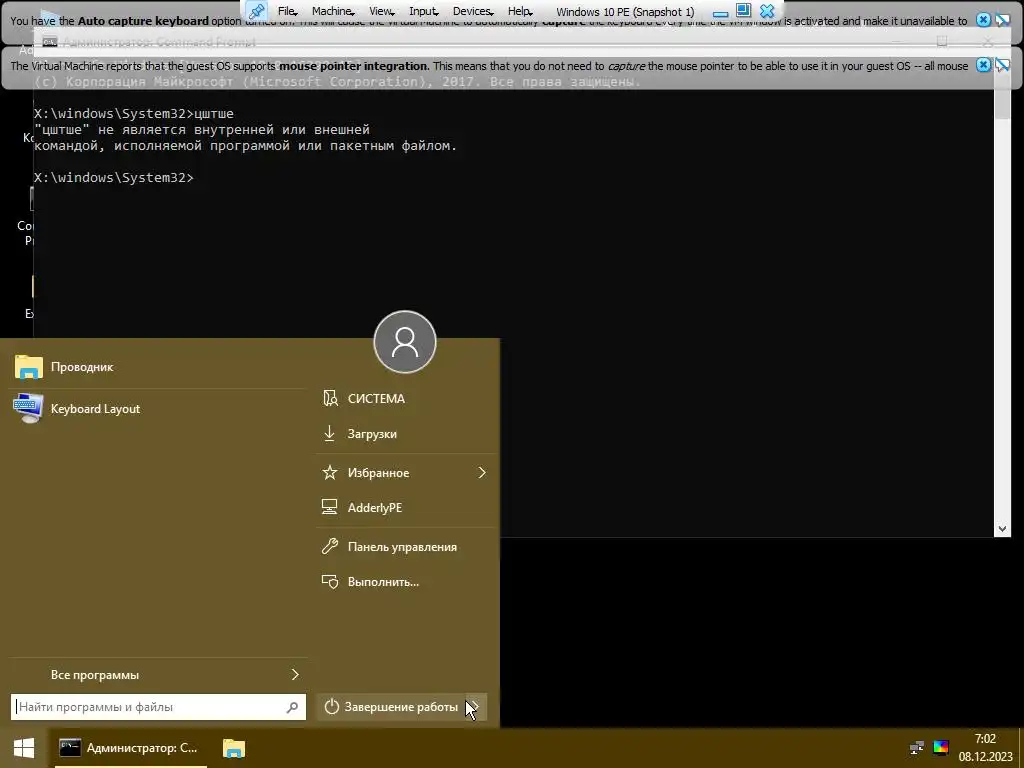Dismiss the Auto capture keyboard notification
The height and width of the screenshot is (768, 1024).
click(983, 20)
